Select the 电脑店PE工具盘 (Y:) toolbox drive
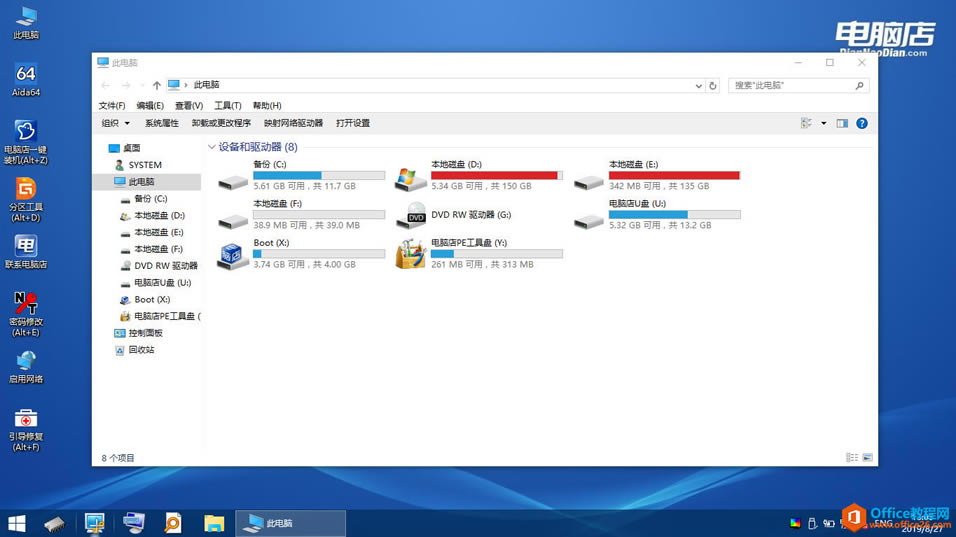This screenshot has height=537, width=956. [x=411, y=254]
